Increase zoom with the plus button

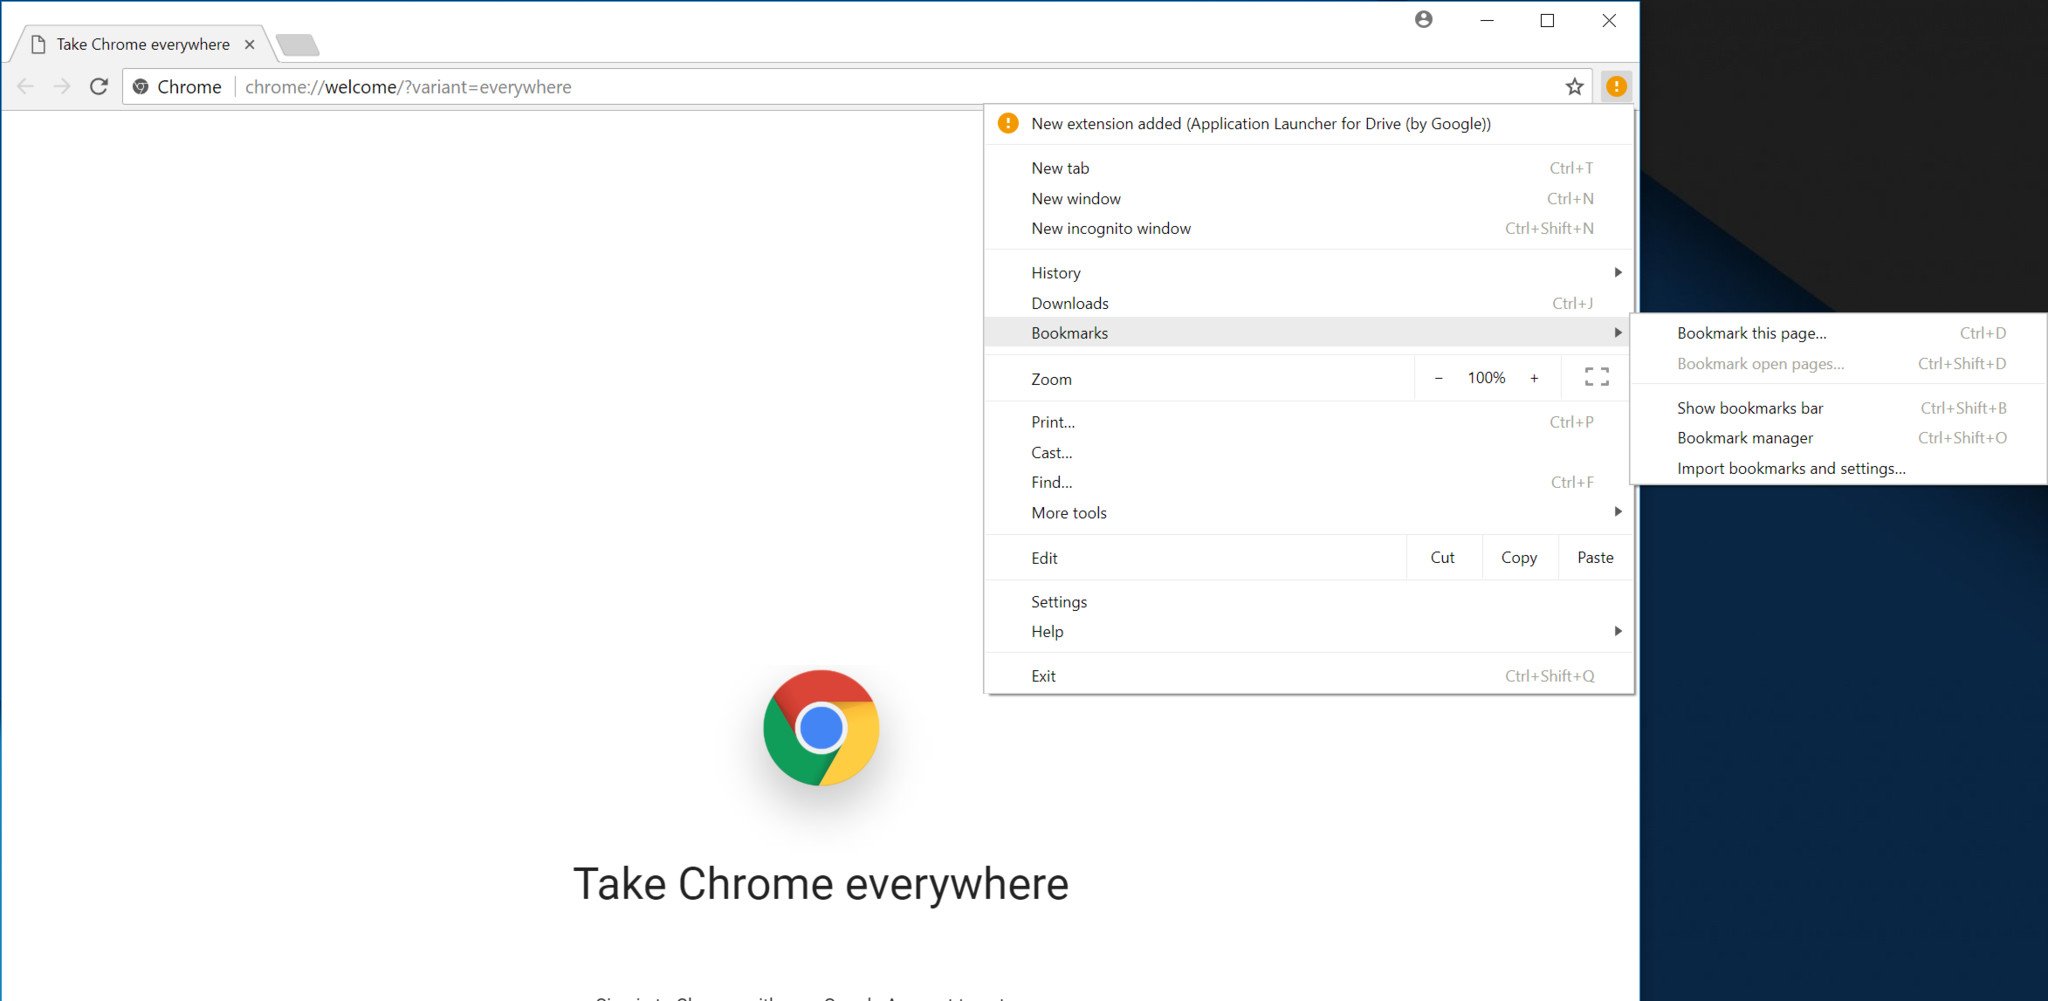pos(1534,378)
